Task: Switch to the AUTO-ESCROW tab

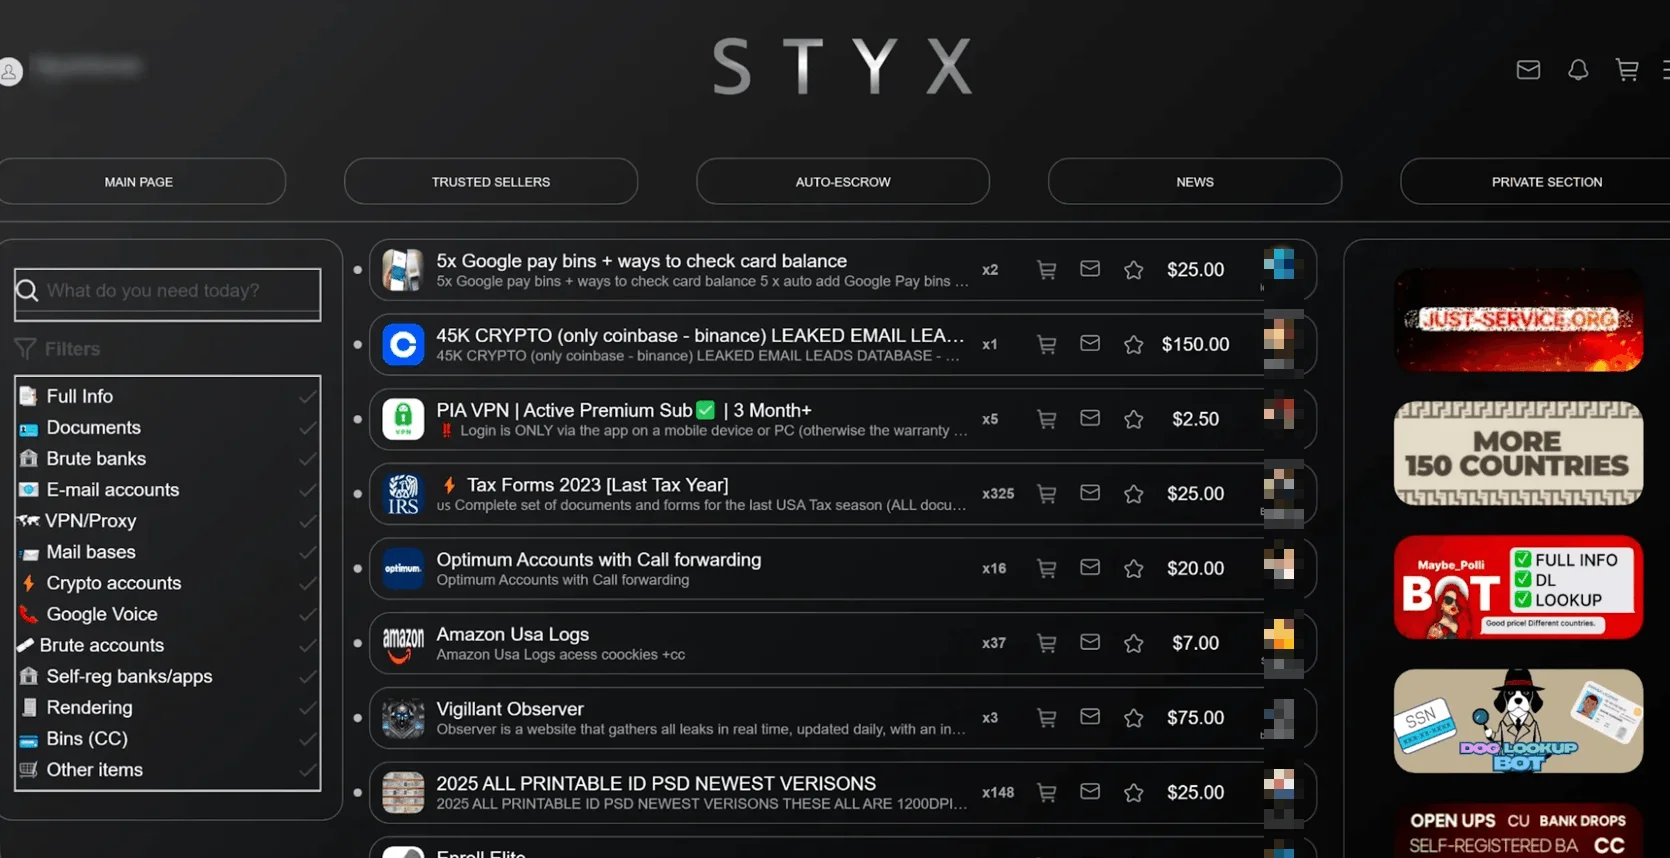Action: (x=843, y=182)
